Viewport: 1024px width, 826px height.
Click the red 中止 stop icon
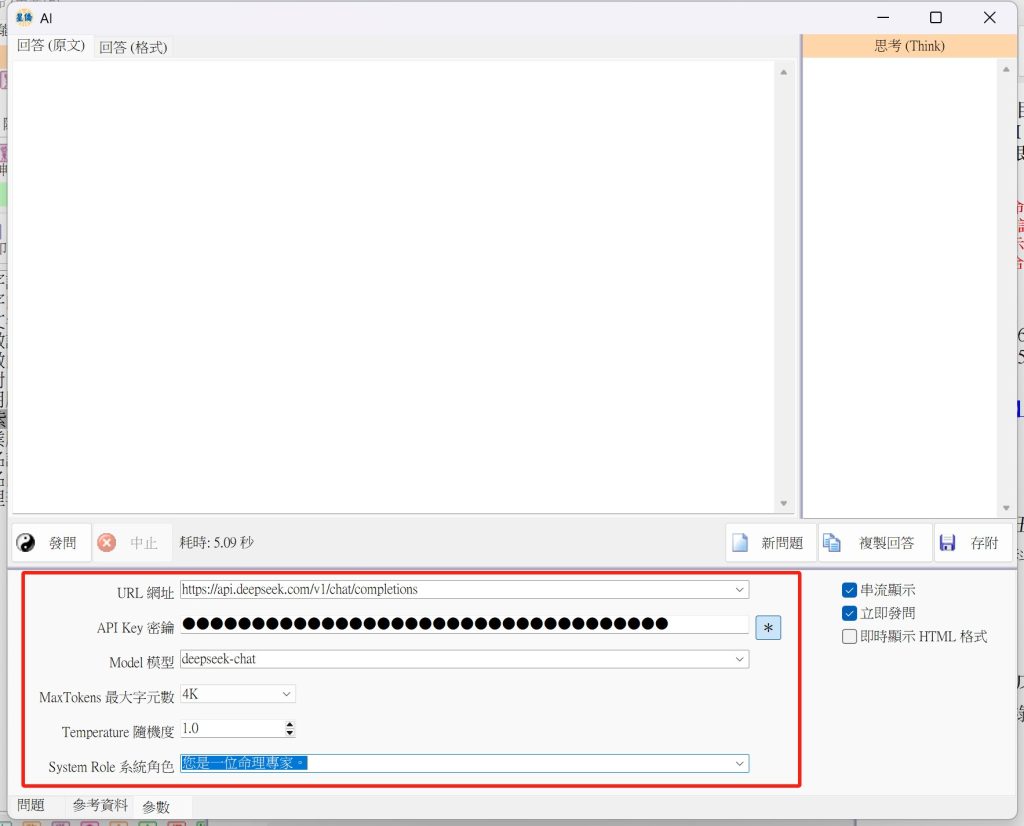tap(107, 543)
